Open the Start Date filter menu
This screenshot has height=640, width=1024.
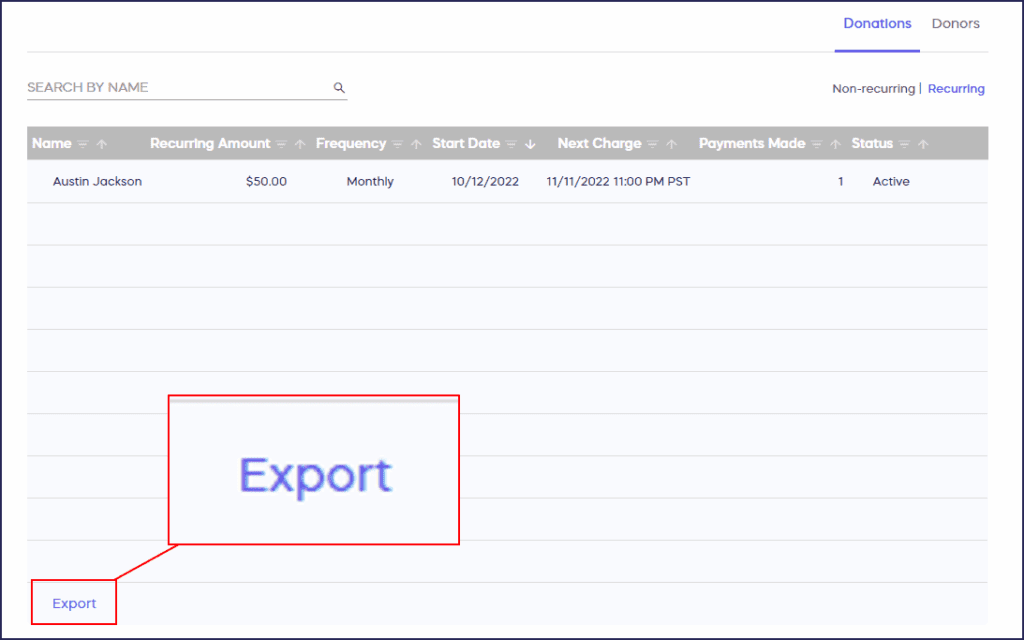click(x=512, y=144)
